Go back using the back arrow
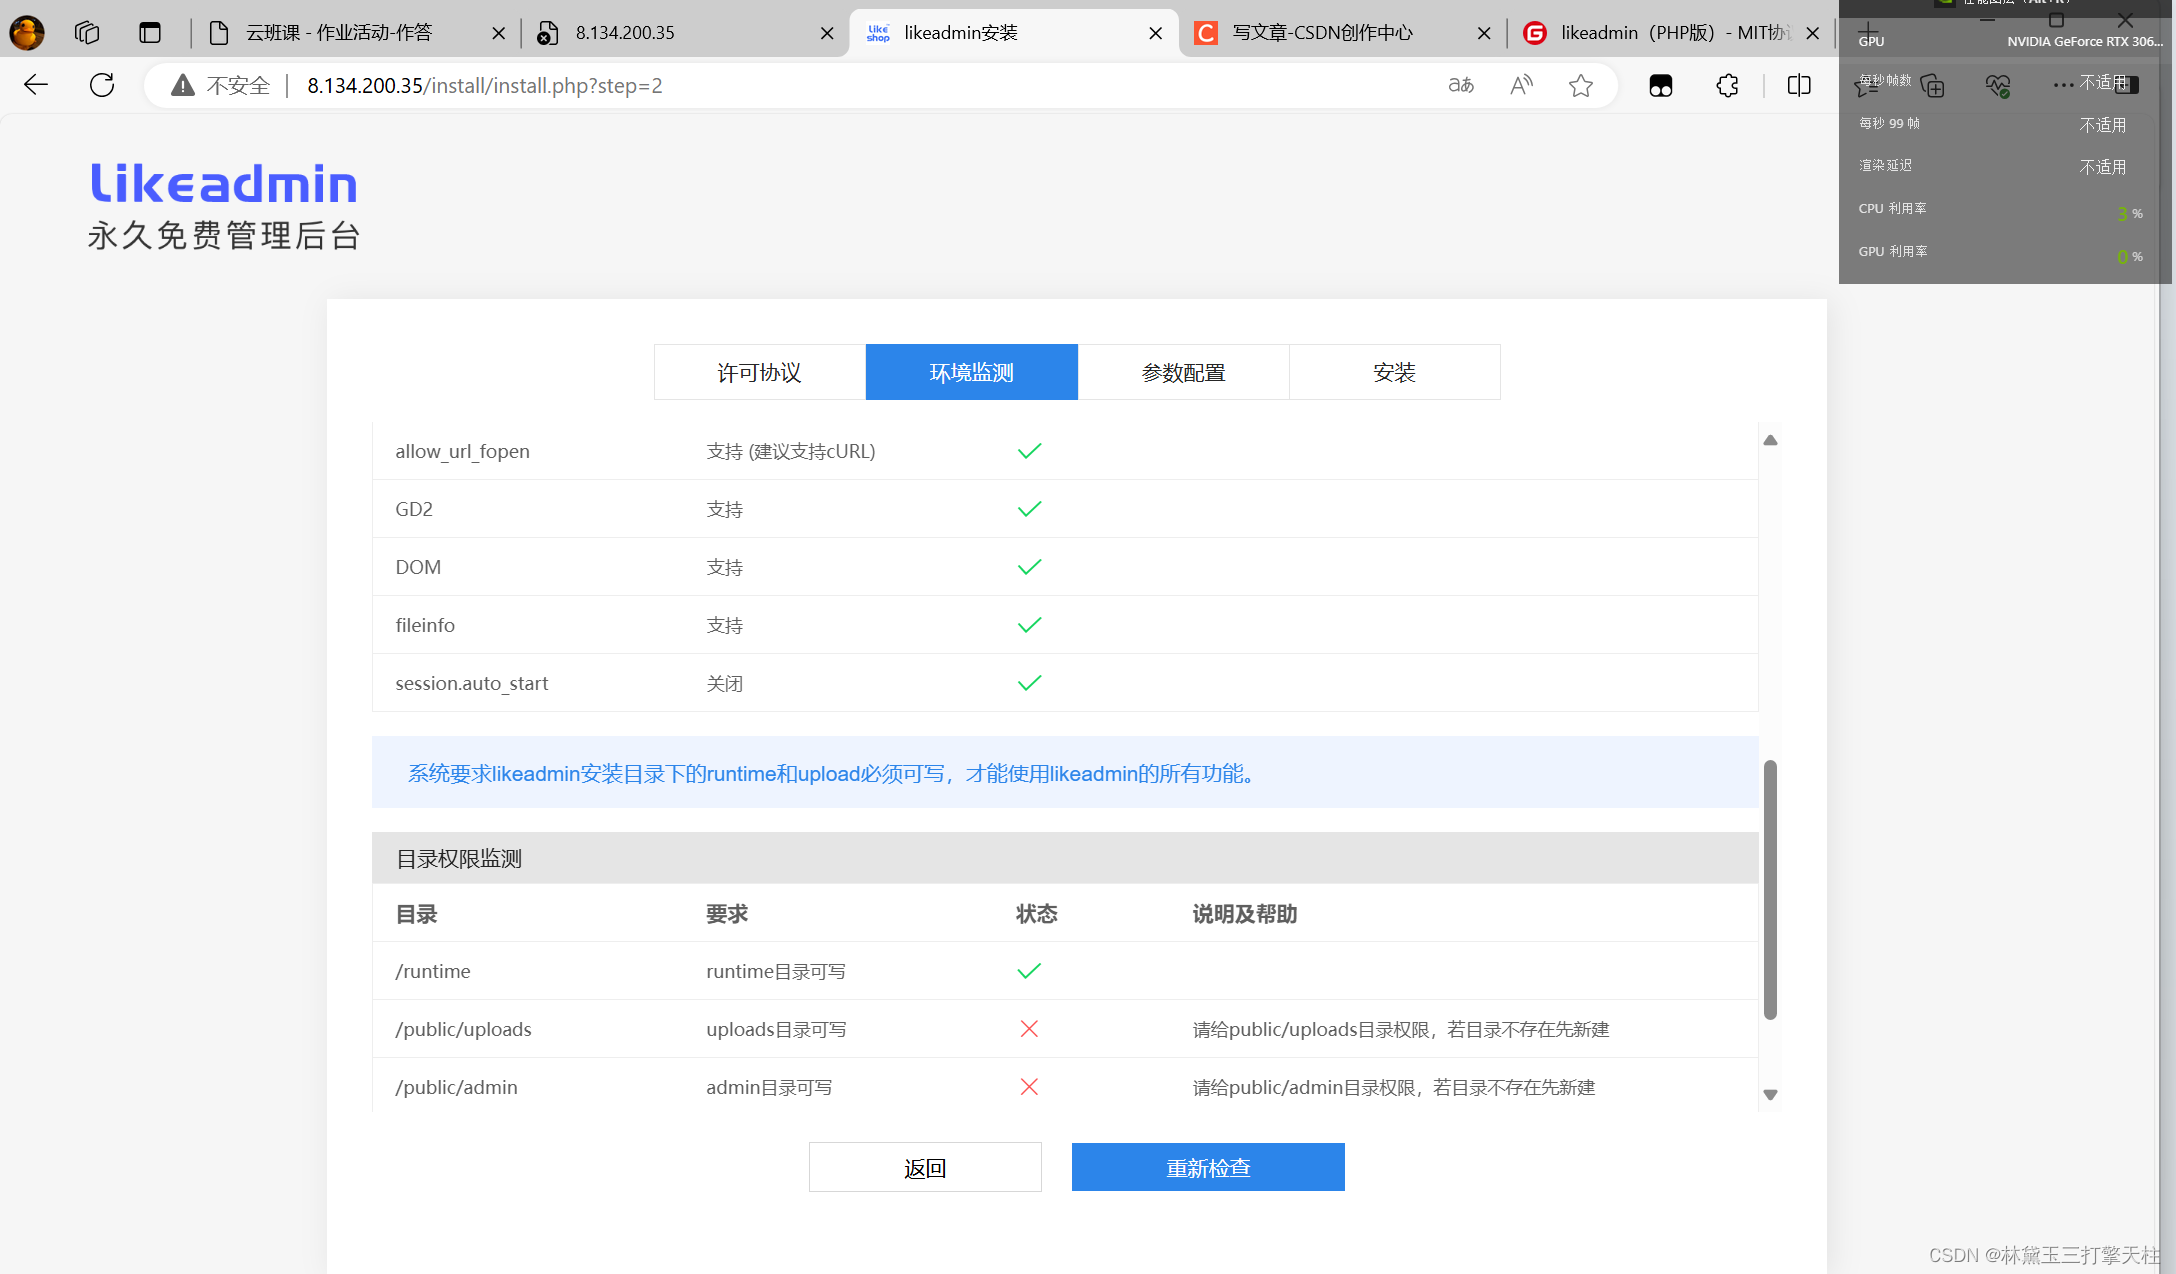 pyautogui.click(x=35, y=85)
